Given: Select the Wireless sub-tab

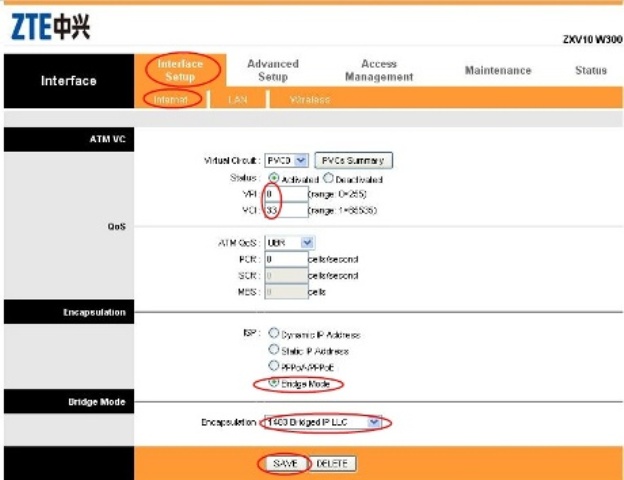Looking at the screenshot, I should 310,100.
